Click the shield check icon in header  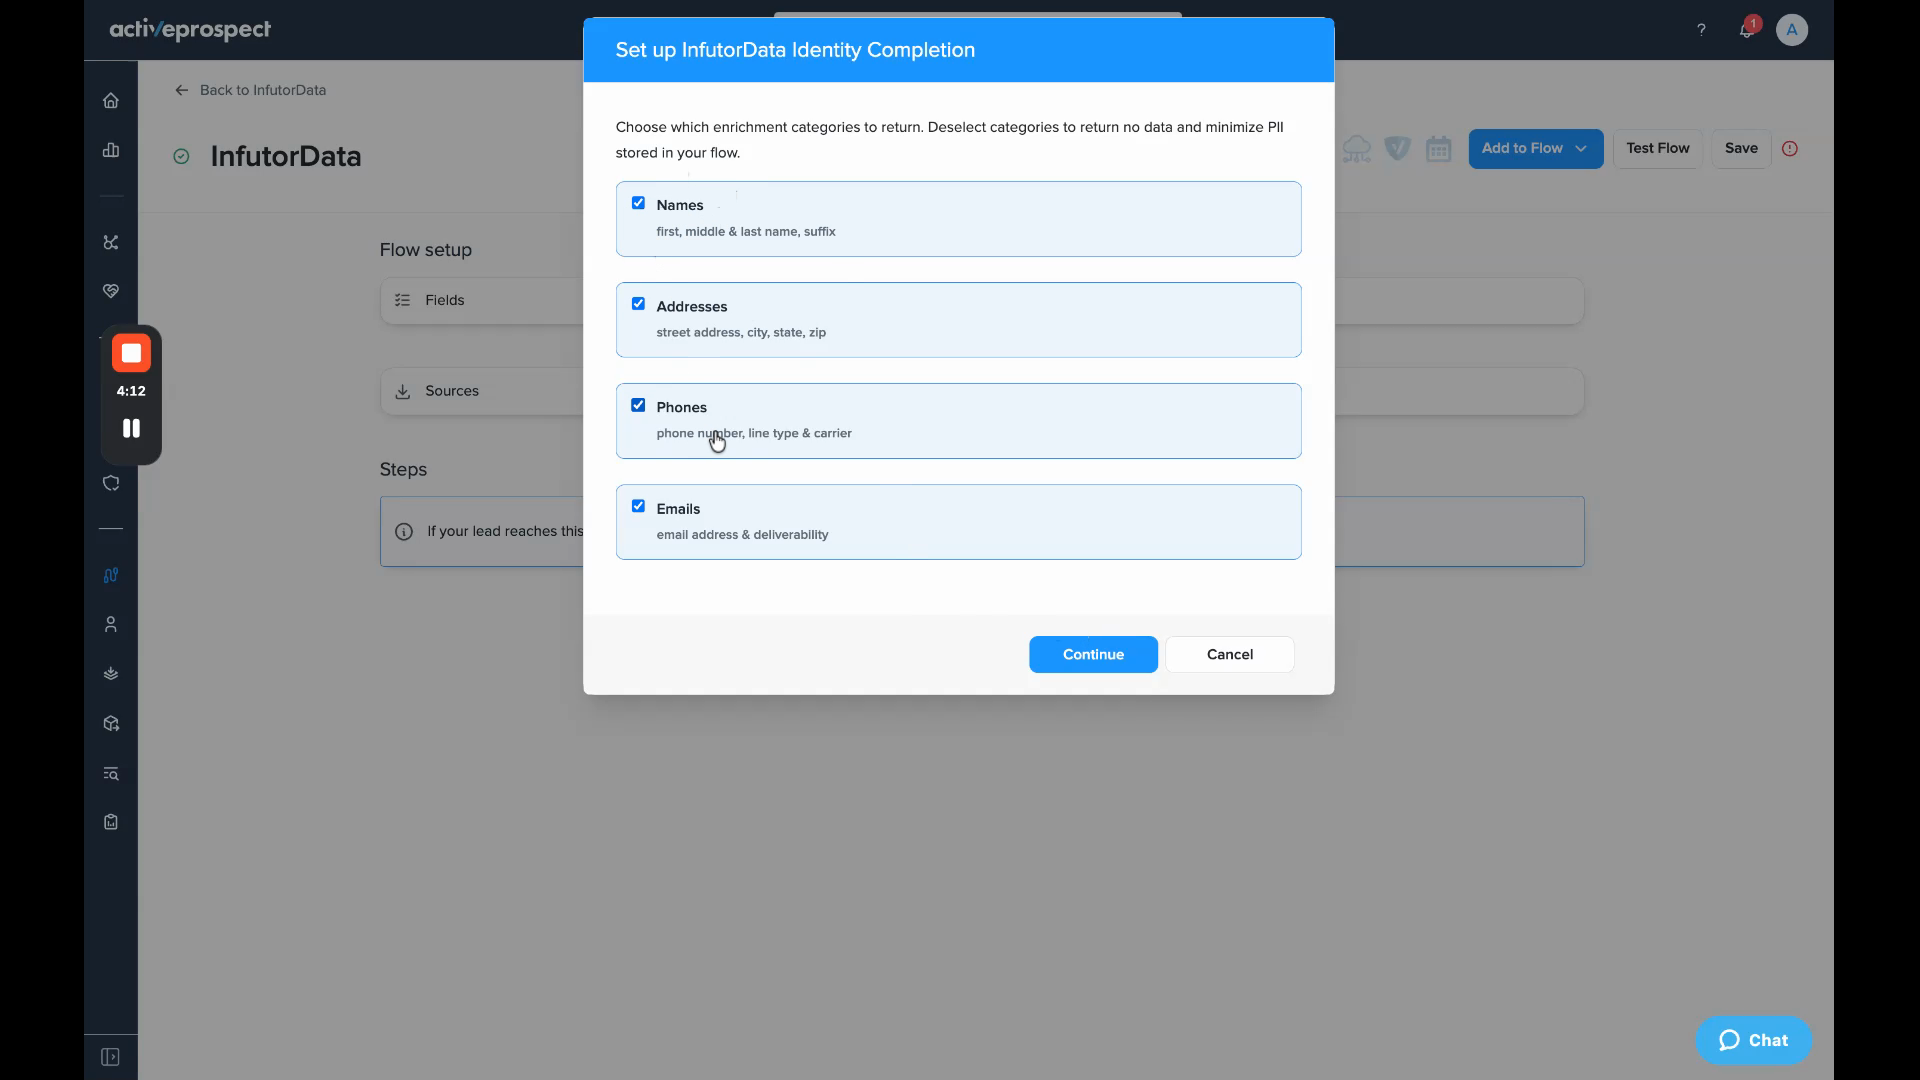pyautogui.click(x=1397, y=149)
